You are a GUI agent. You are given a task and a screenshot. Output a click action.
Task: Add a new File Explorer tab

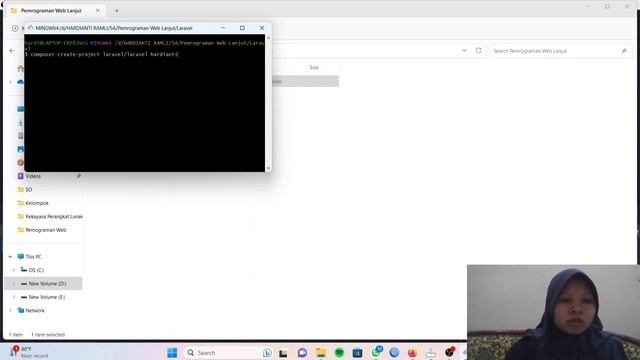coord(117,11)
